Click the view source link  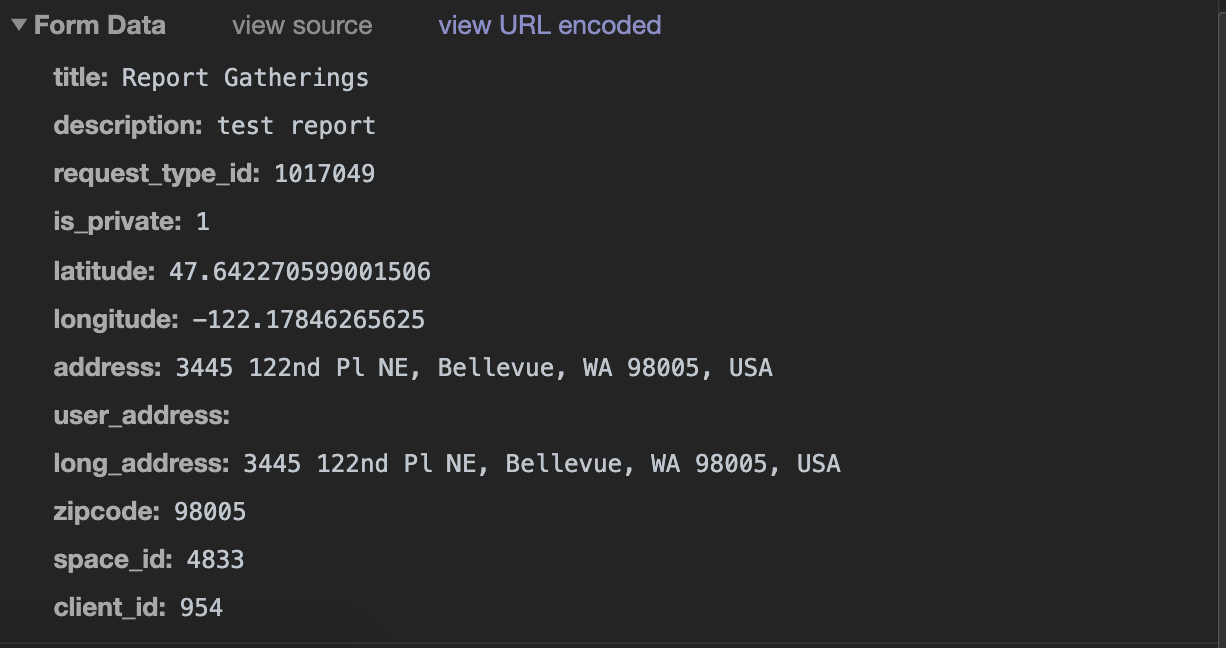coord(302,26)
